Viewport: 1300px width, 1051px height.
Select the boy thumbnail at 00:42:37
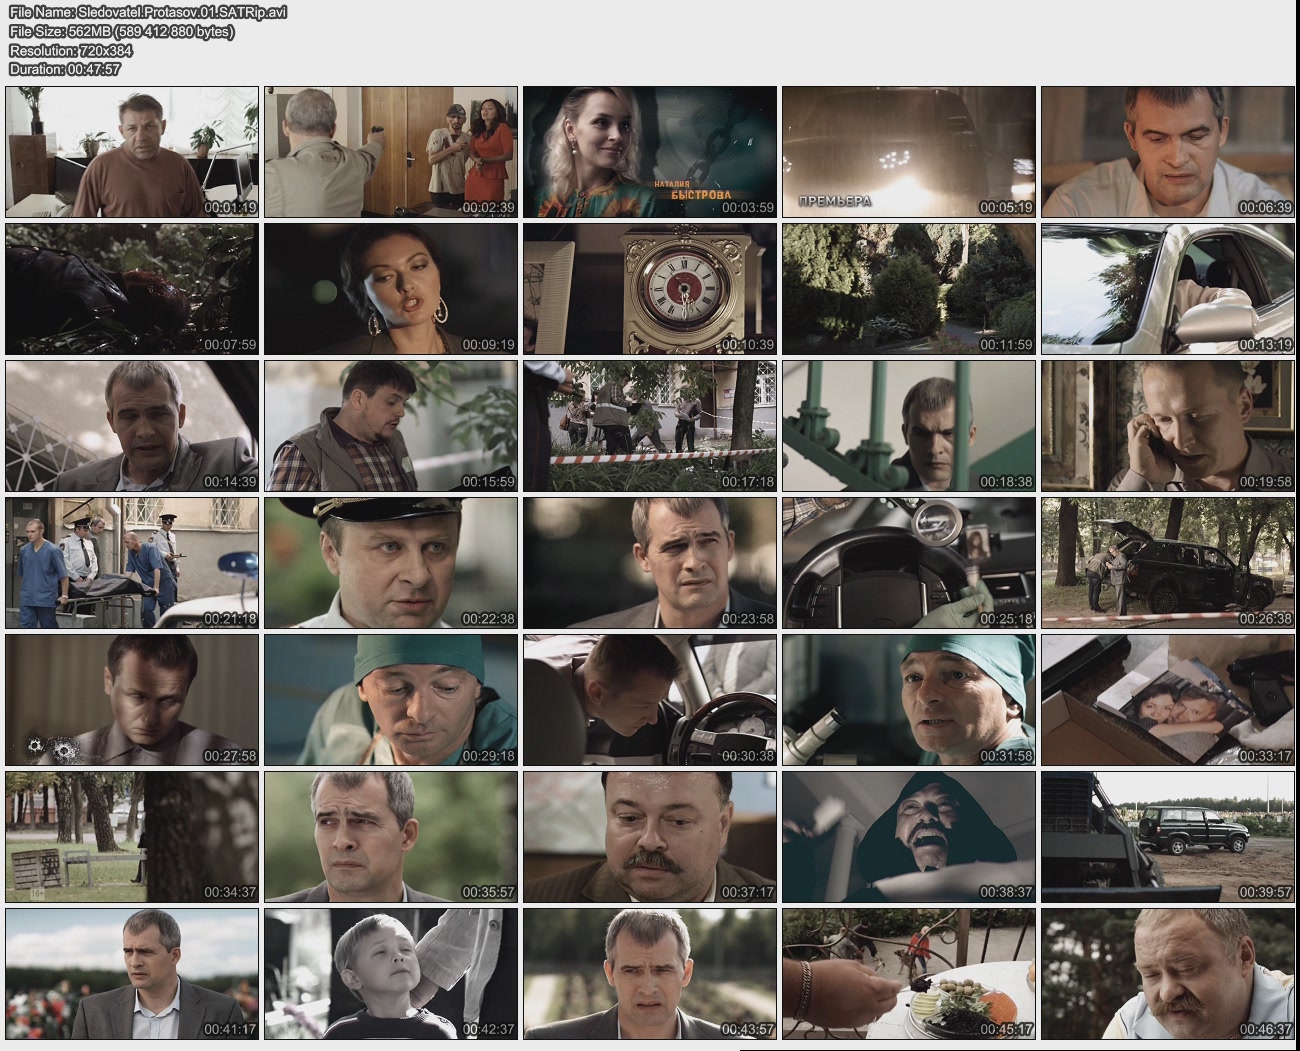coord(390,974)
